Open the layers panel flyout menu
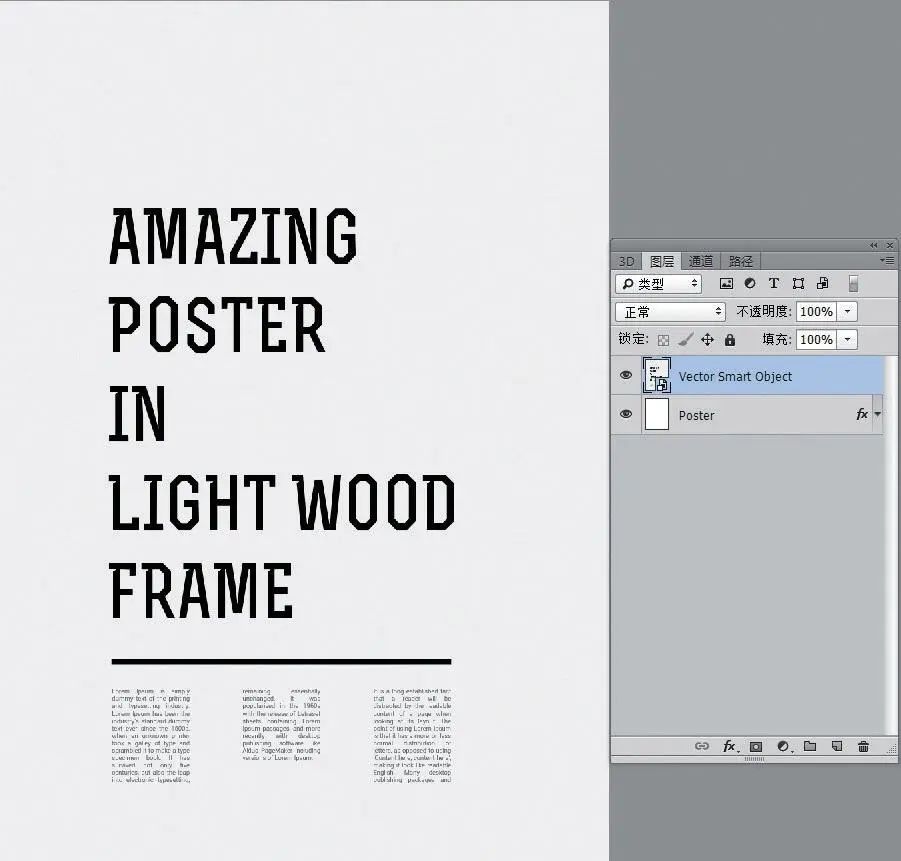This screenshot has height=861, width=901. coord(886,260)
